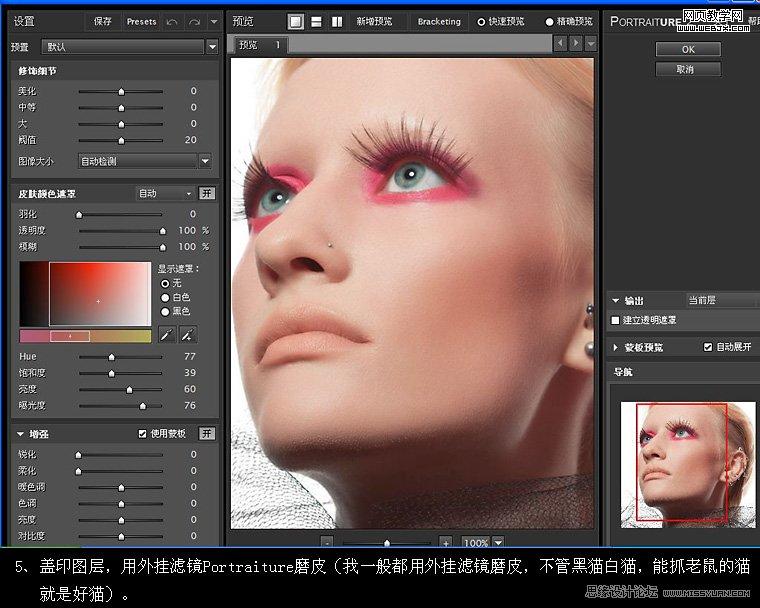Screen dimensions: 760x608
Task: Click the 美化 fine detail slider
Action: [x=121, y=91]
